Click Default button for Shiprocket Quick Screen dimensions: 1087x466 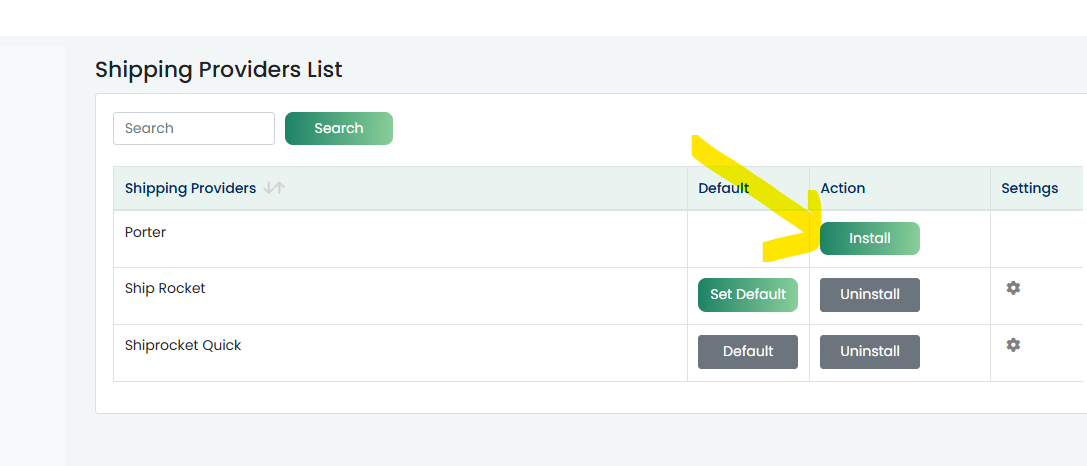748,352
